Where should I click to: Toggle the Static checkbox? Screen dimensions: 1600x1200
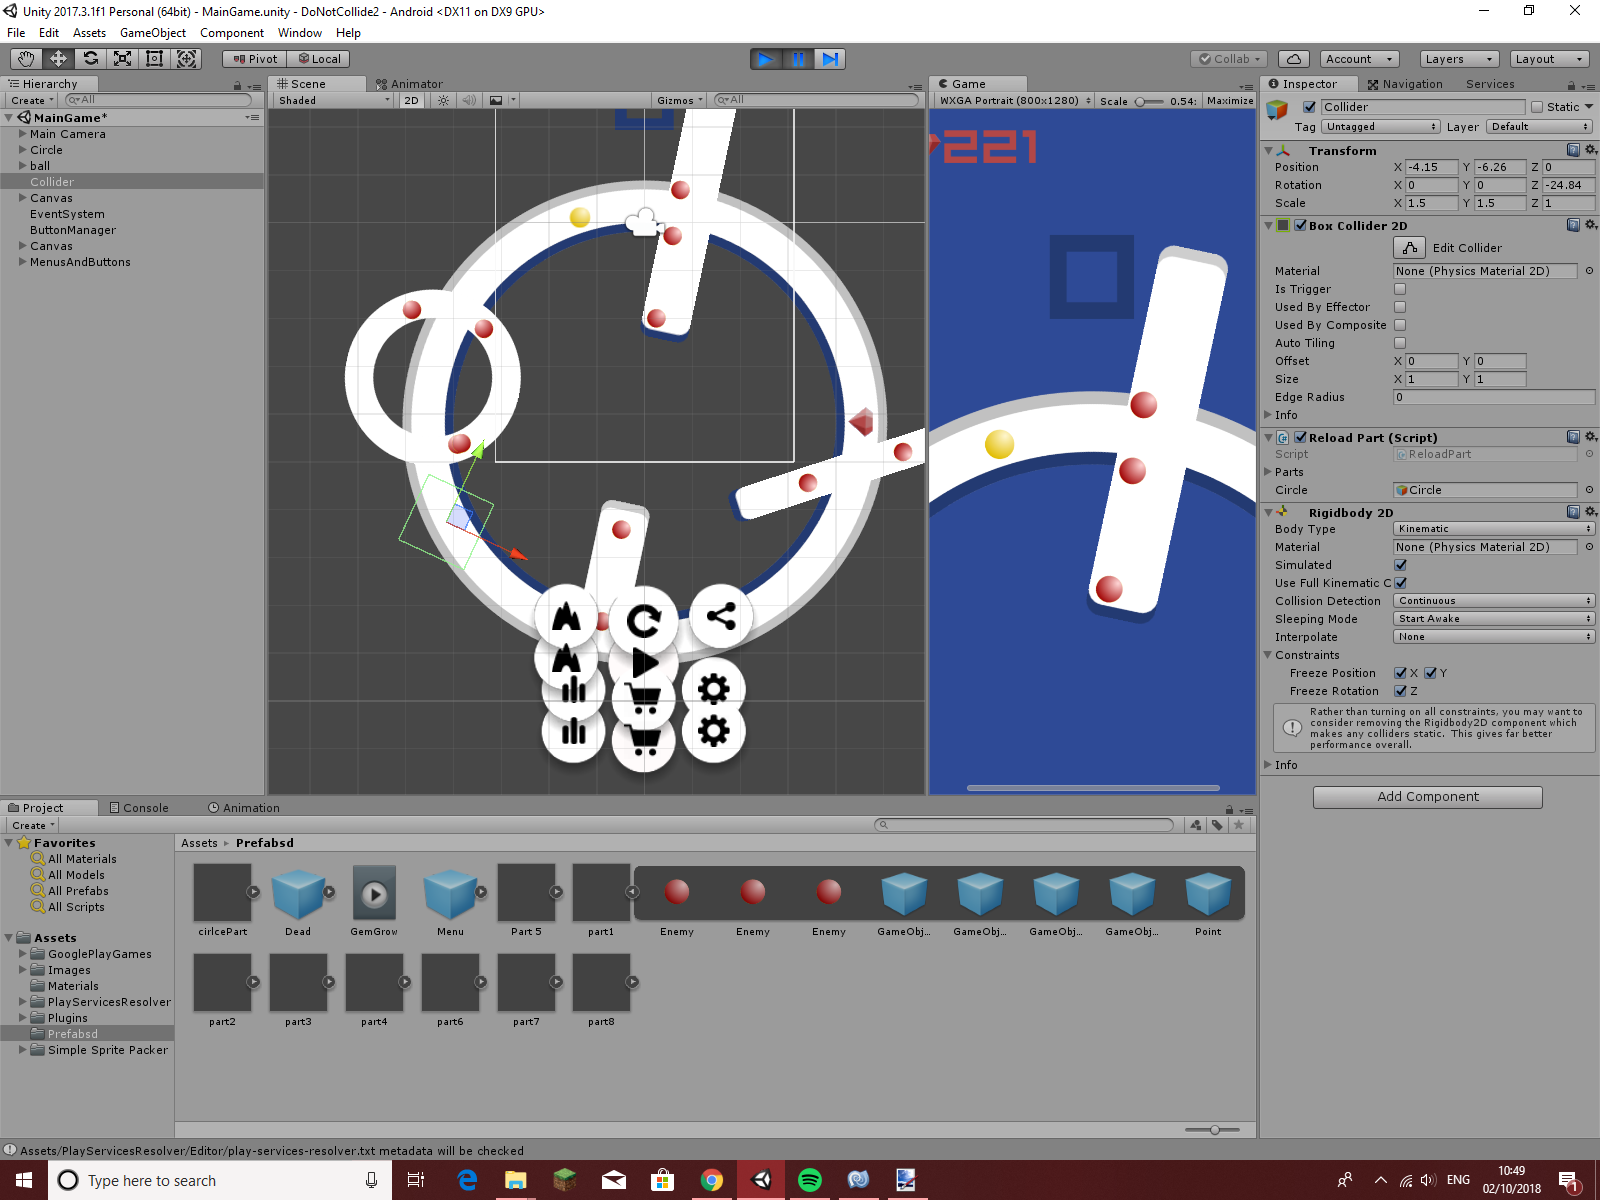click(x=1537, y=107)
